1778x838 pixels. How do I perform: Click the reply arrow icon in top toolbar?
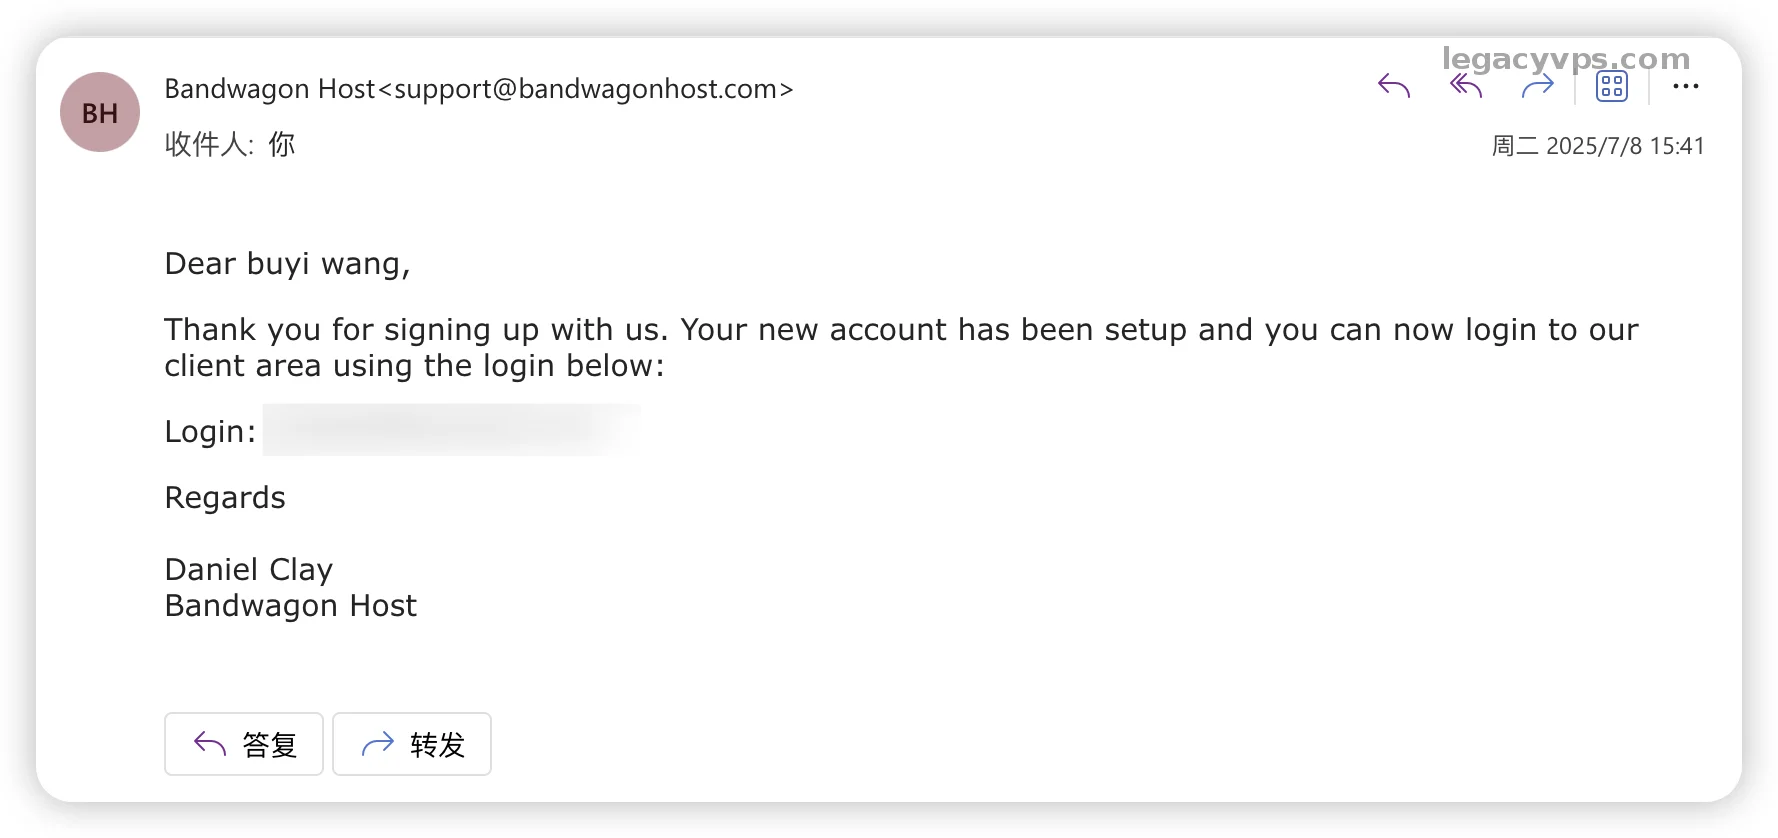[1393, 87]
